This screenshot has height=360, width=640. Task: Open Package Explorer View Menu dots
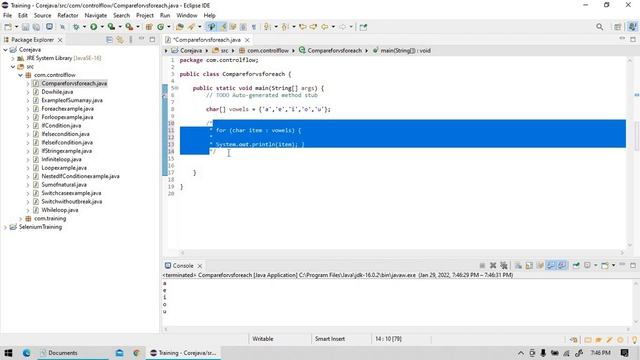click(131, 40)
